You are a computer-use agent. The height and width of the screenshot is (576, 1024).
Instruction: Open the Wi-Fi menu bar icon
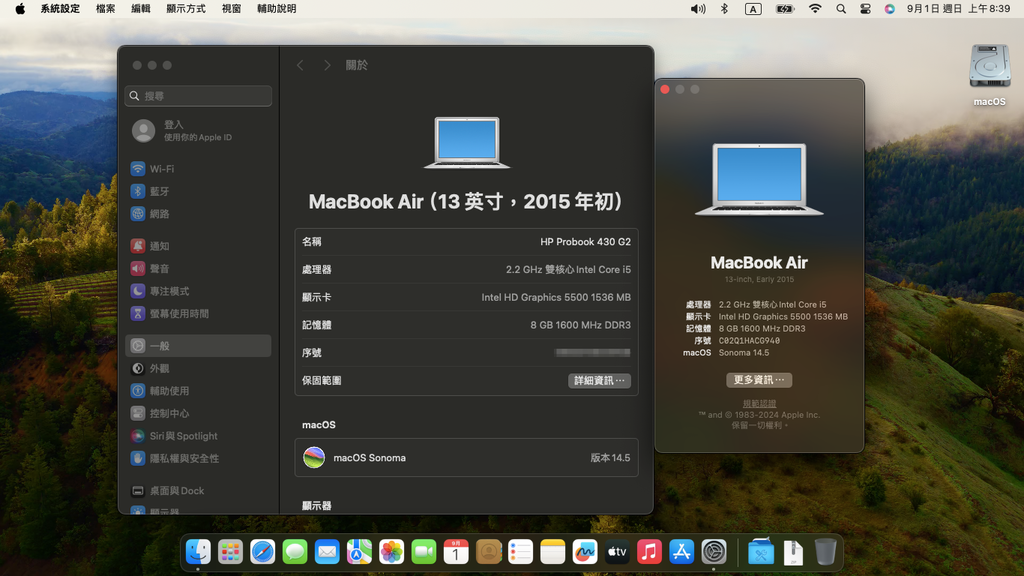click(x=815, y=8)
